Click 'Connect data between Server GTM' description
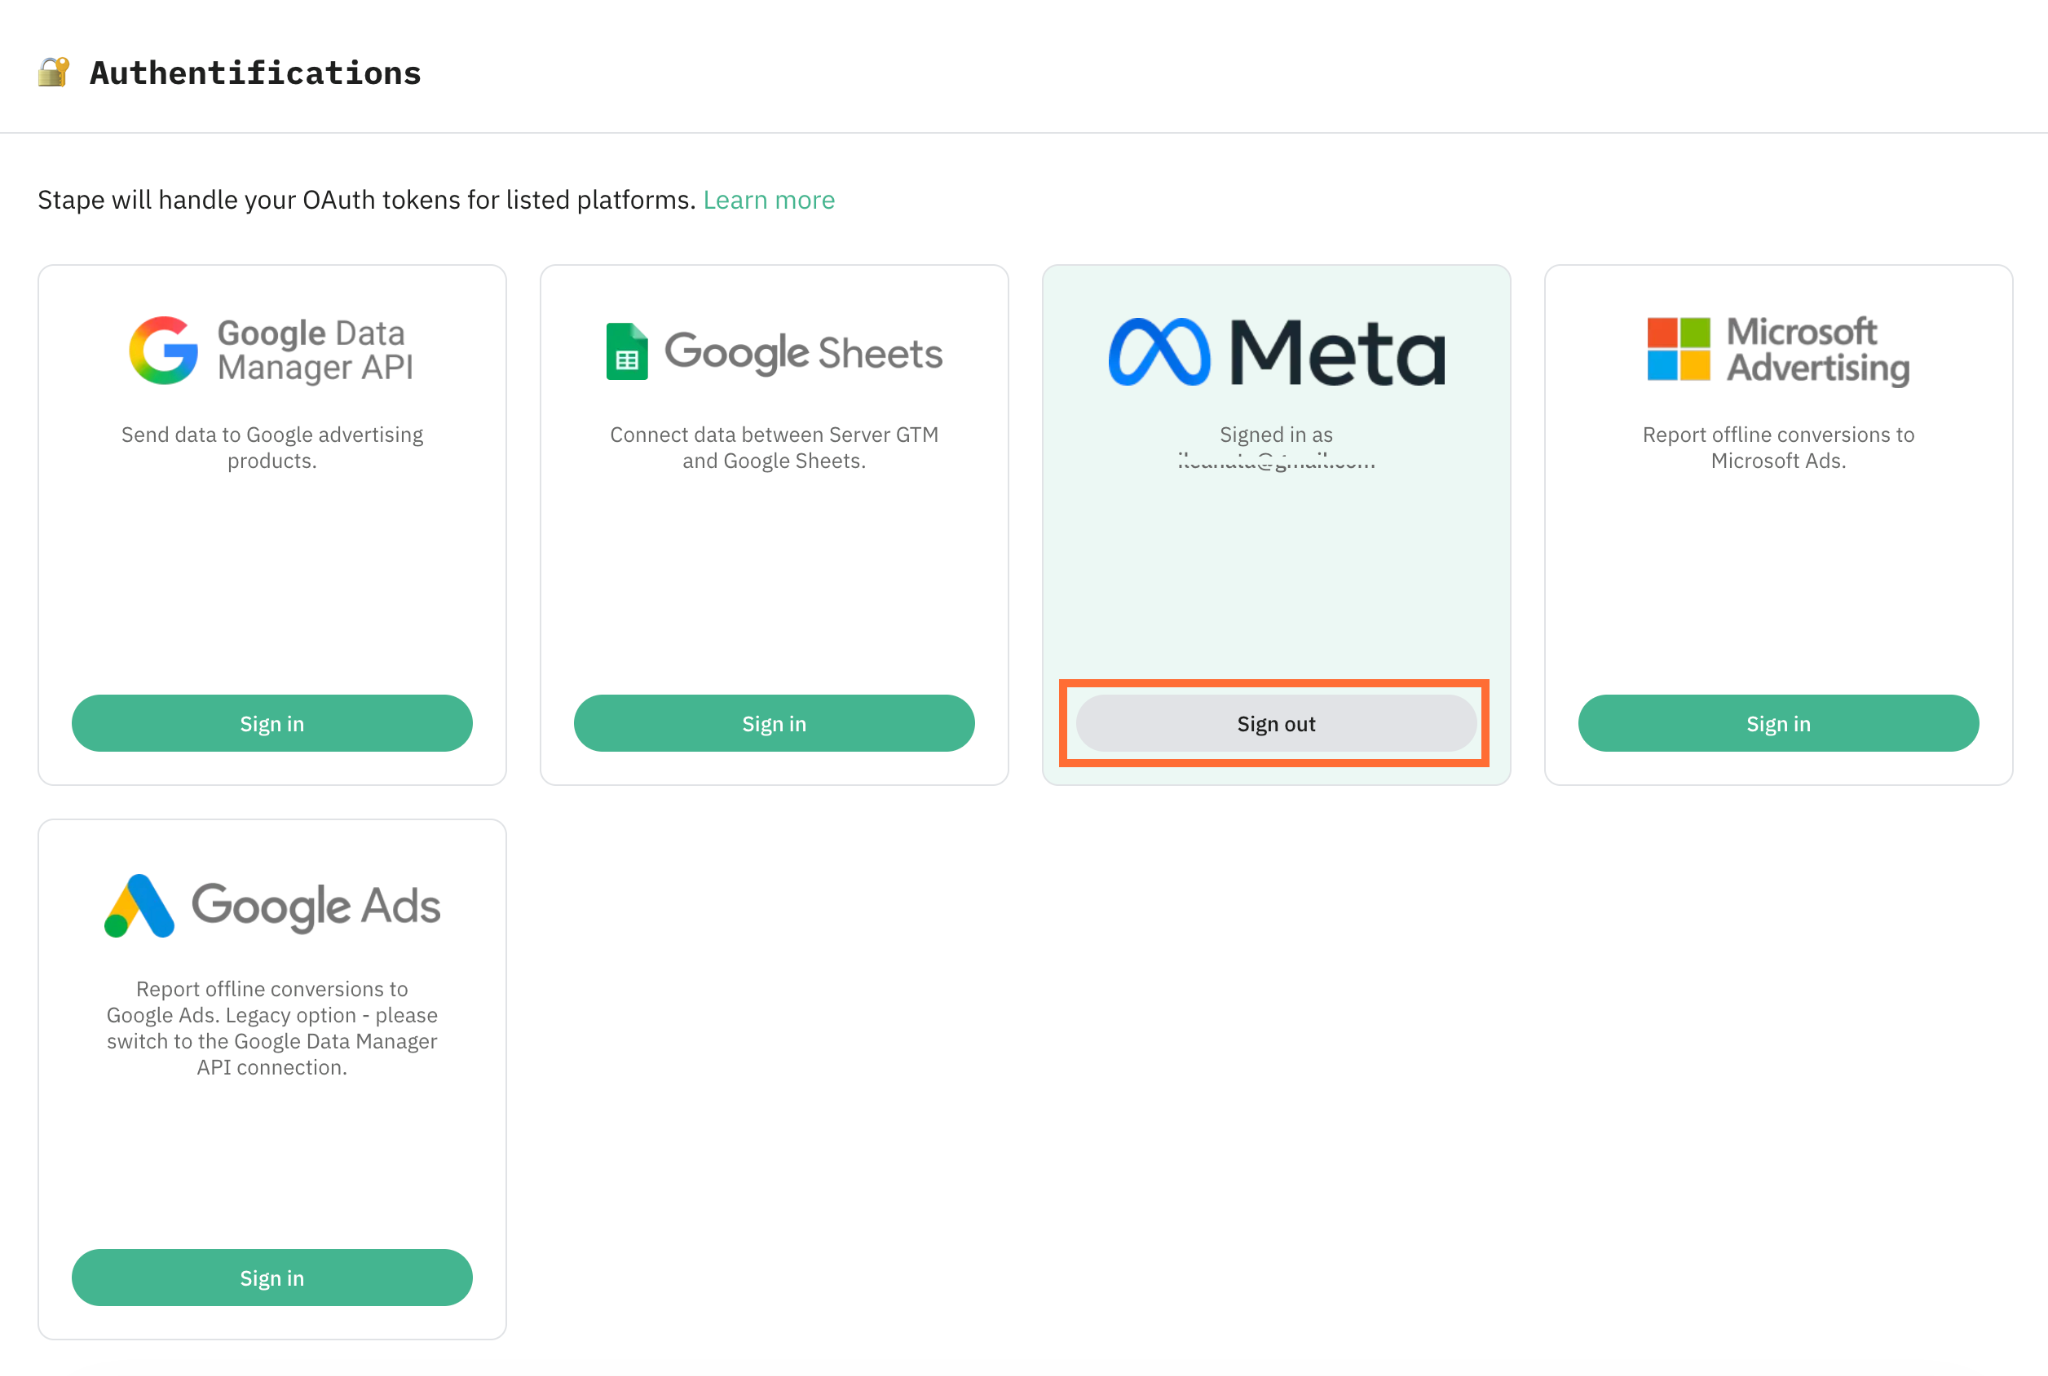Image resolution: width=2048 pixels, height=1376 pixels. pyautogui.click(x=774, y=447)
